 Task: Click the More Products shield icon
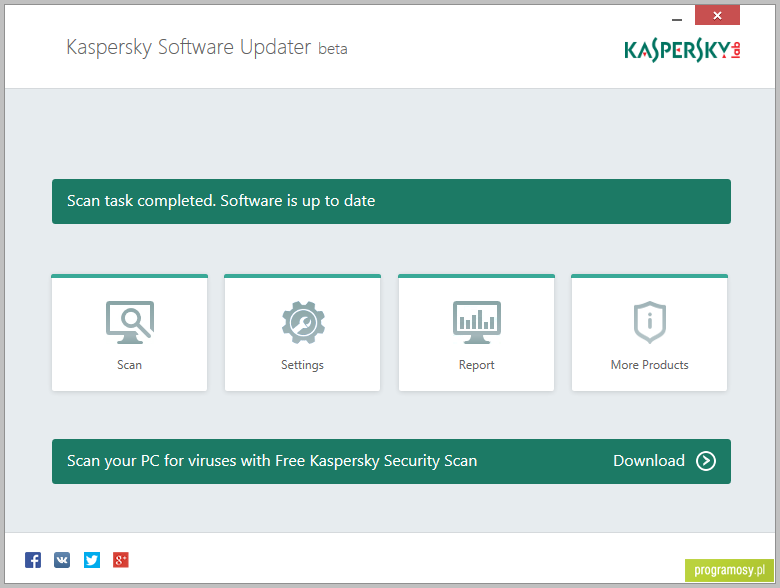[x=650, y=322]
